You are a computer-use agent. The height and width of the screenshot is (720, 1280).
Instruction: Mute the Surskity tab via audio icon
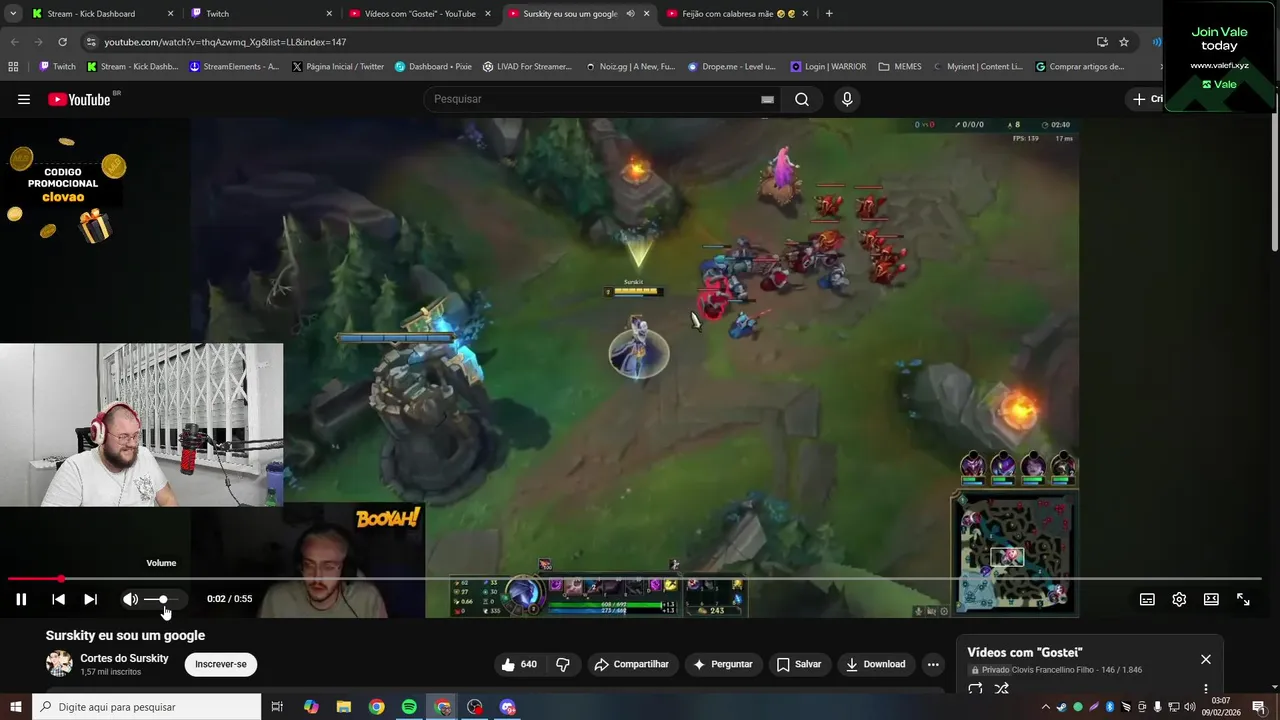pos(630,14)
